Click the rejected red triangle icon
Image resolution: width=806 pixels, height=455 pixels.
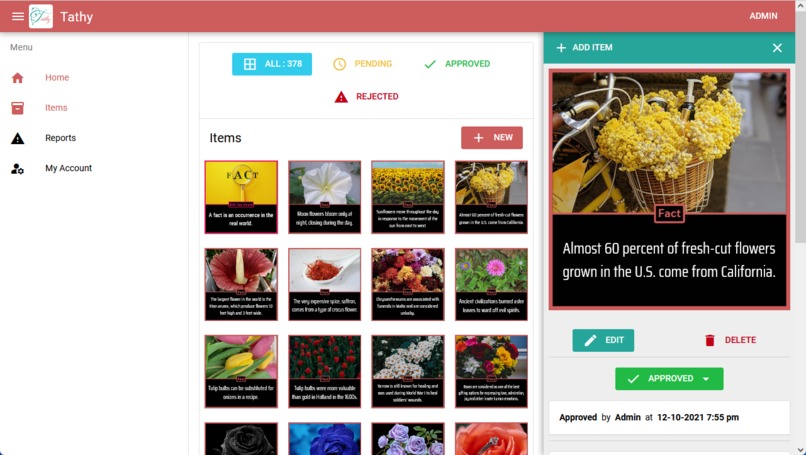tap(341, 97)
